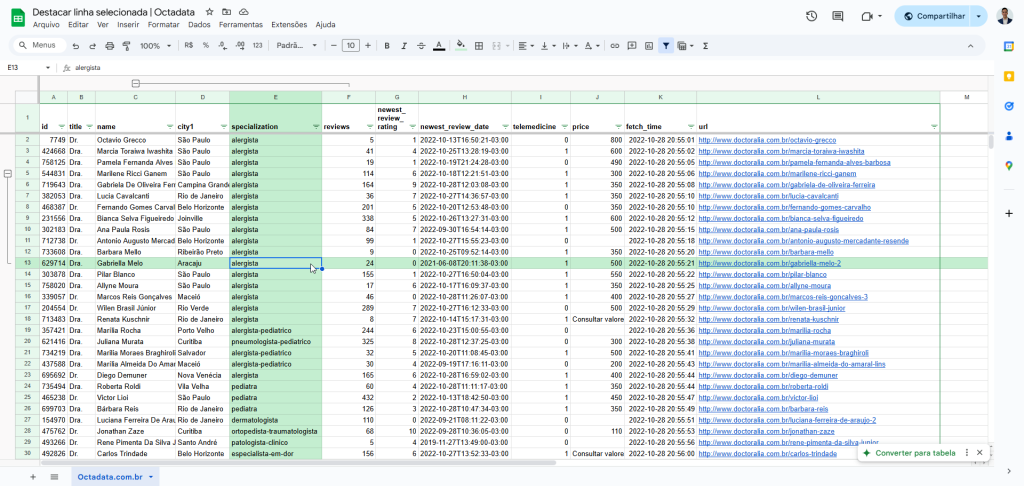Open the font family dropdown Padrã...
Image resolution: width=1024 pixels, height=486 pixels.
click(296, 46)
